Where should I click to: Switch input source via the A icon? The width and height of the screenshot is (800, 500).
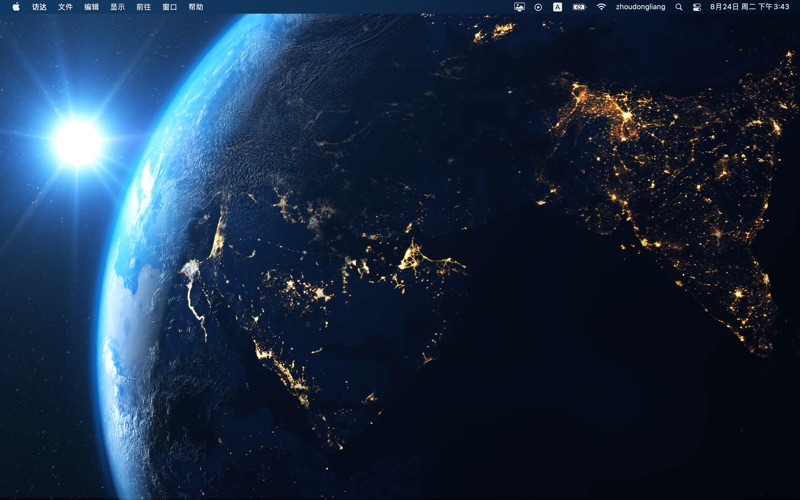pos(558,7)
